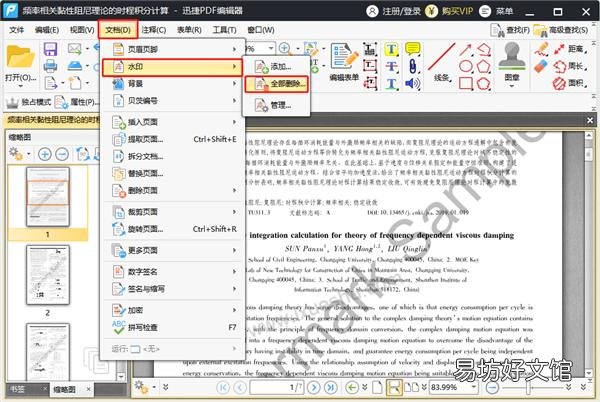Expand the 页眉页脚 submenu

pos(173,49)
